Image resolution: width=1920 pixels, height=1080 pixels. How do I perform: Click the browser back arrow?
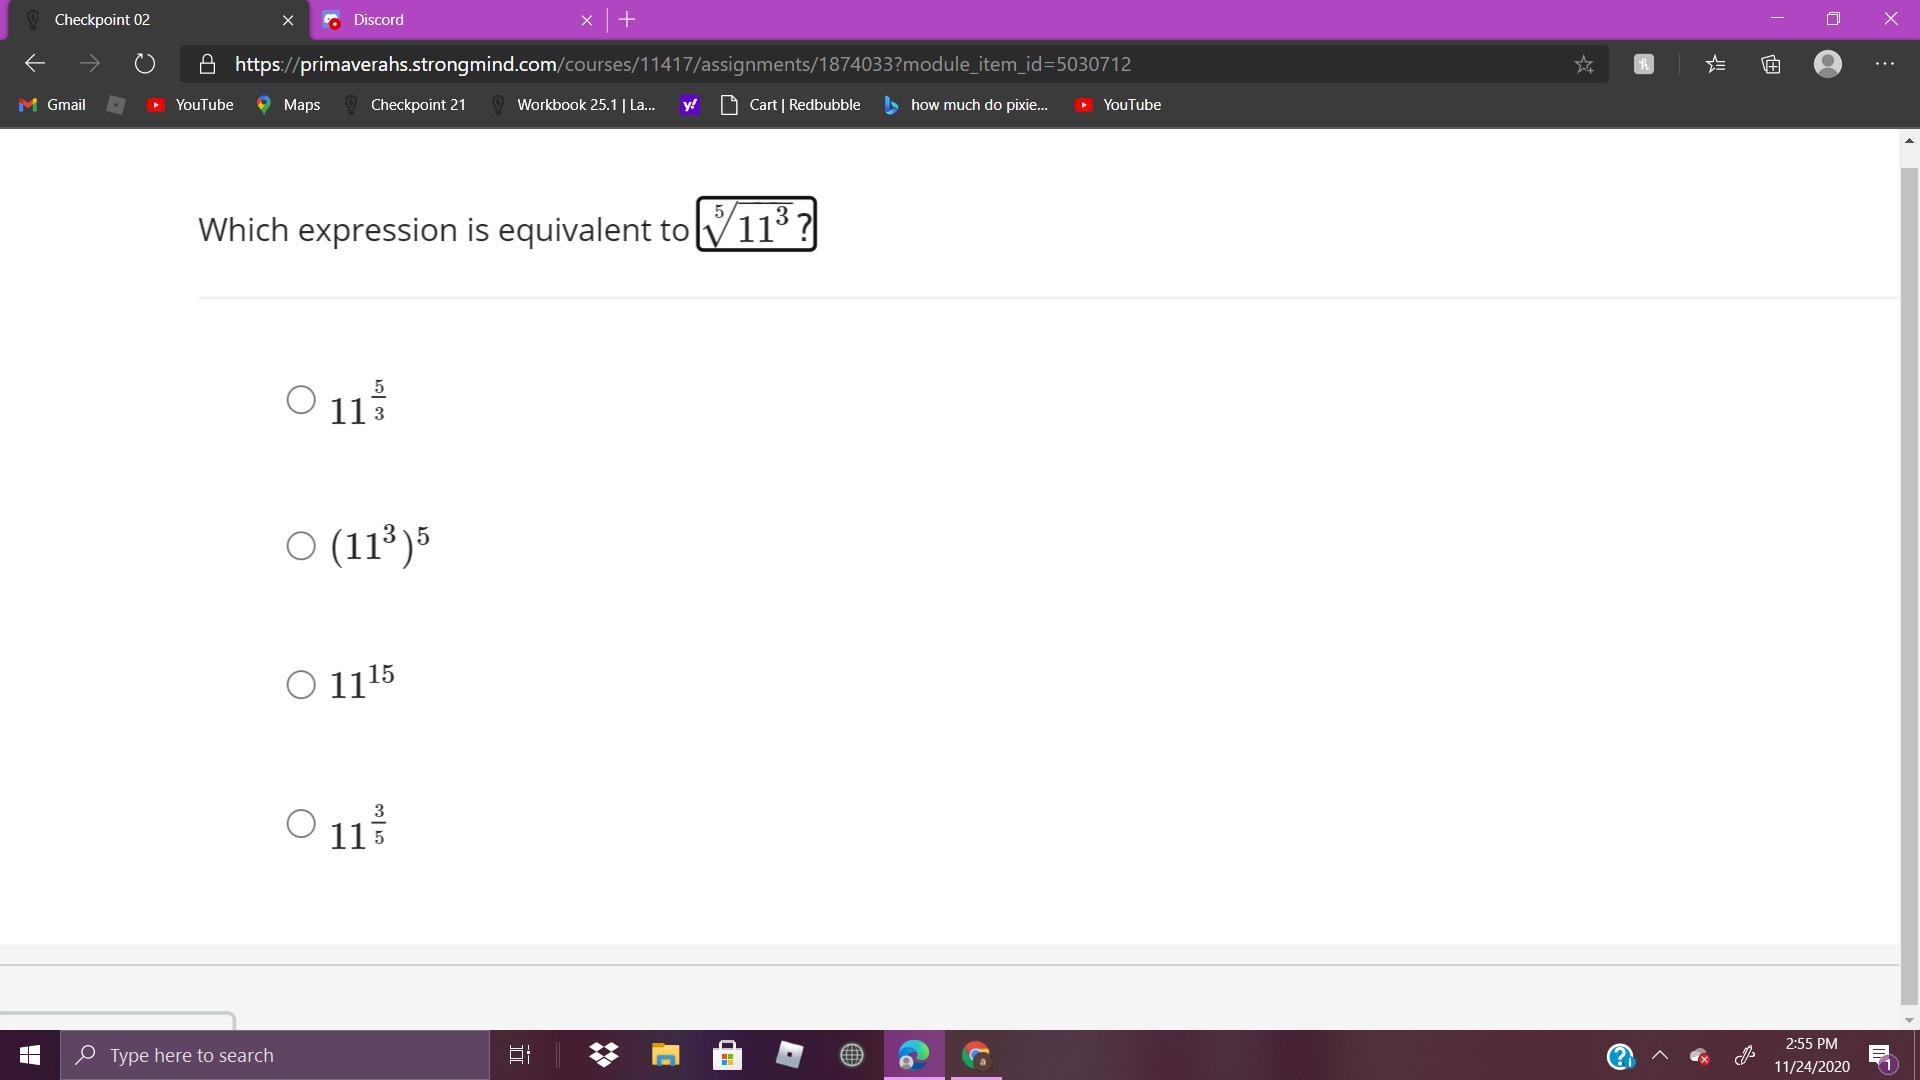coord(35,64)
